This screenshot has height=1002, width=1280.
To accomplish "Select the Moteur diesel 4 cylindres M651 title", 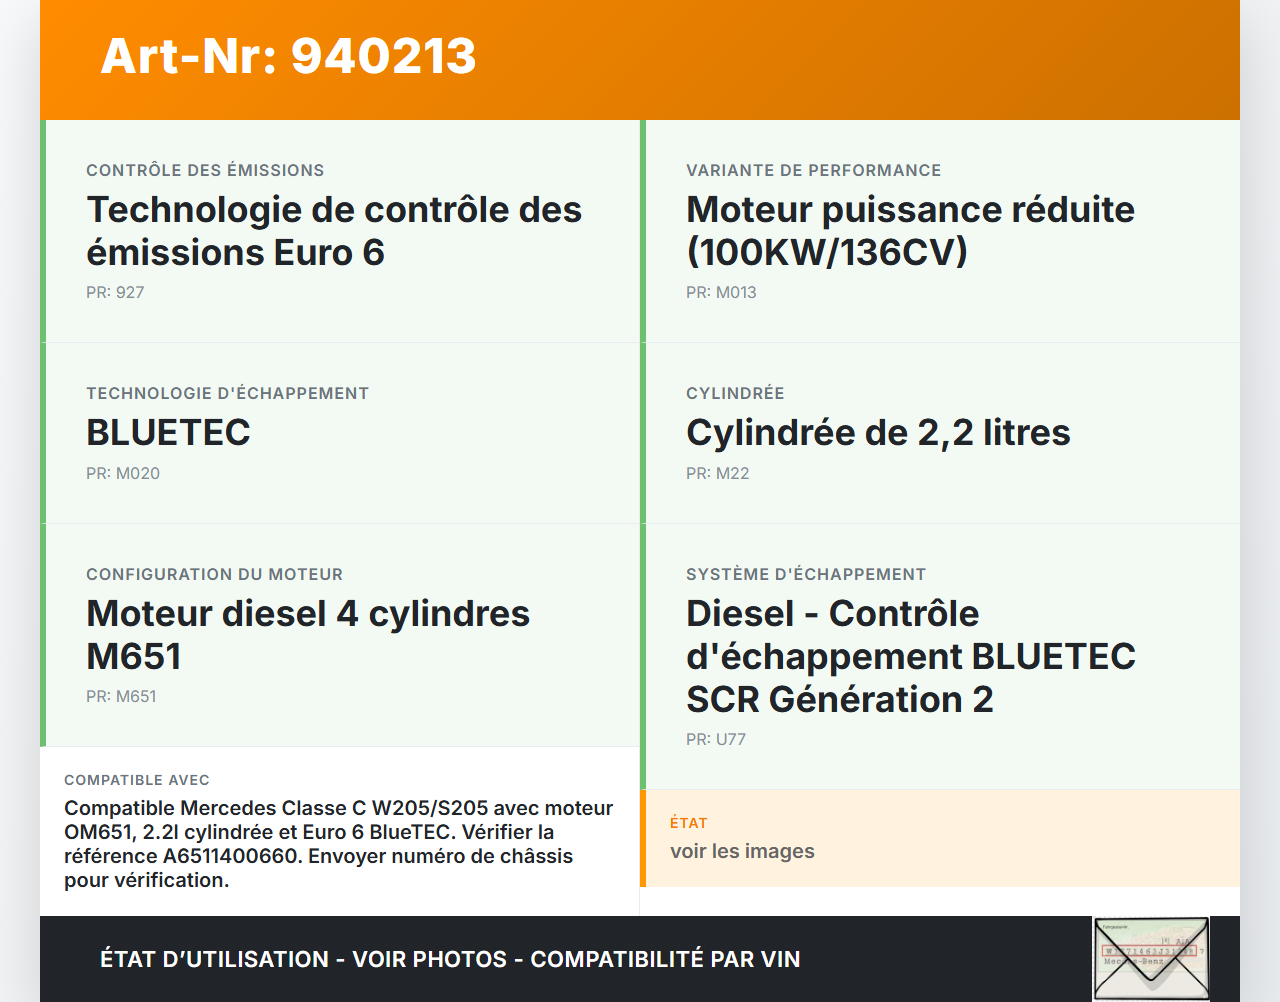I will coord(308,634).
